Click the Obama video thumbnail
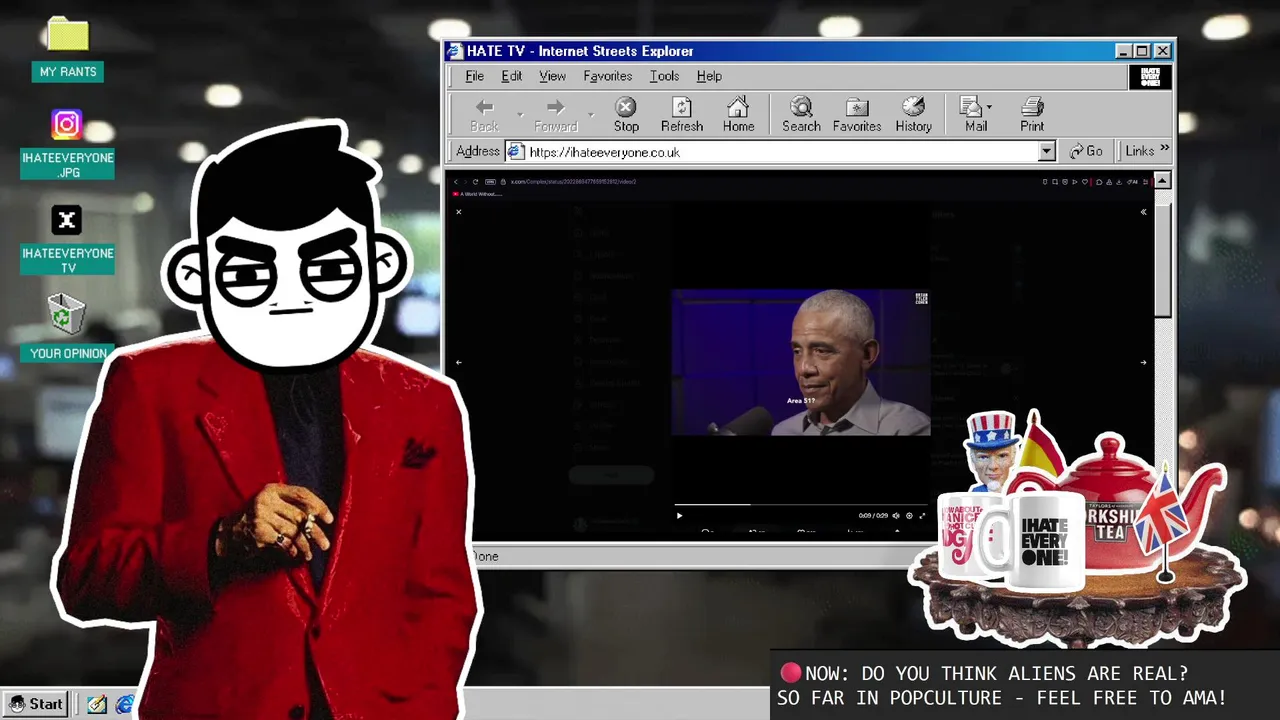1280x720 pixels. [801, 363]
